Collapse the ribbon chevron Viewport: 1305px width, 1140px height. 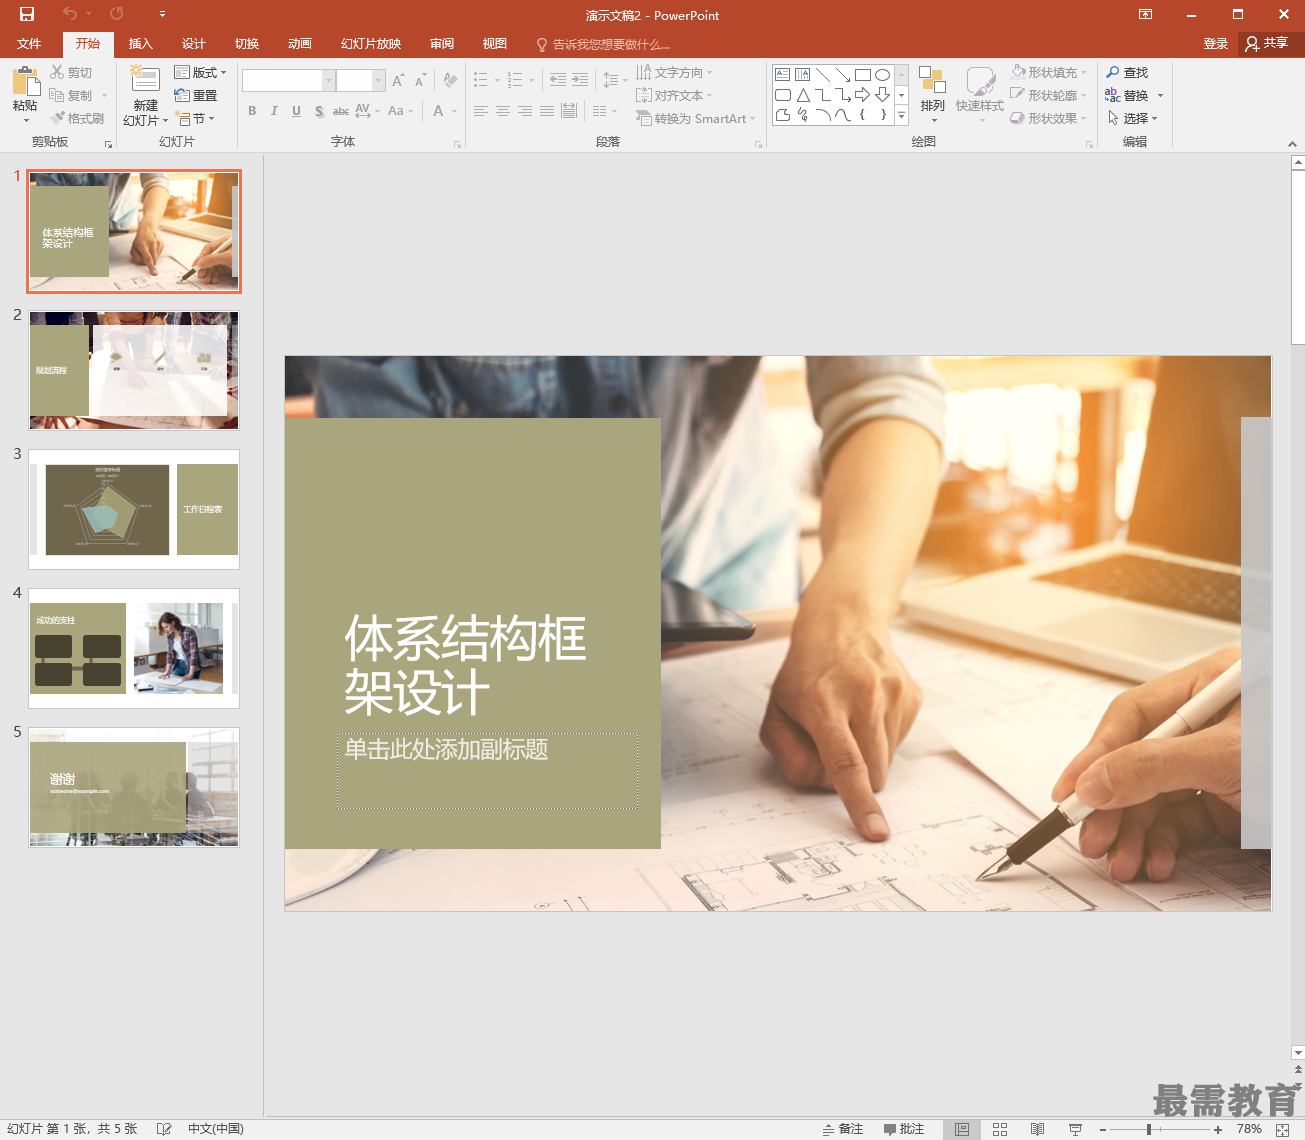click(x=1292, y=144)
